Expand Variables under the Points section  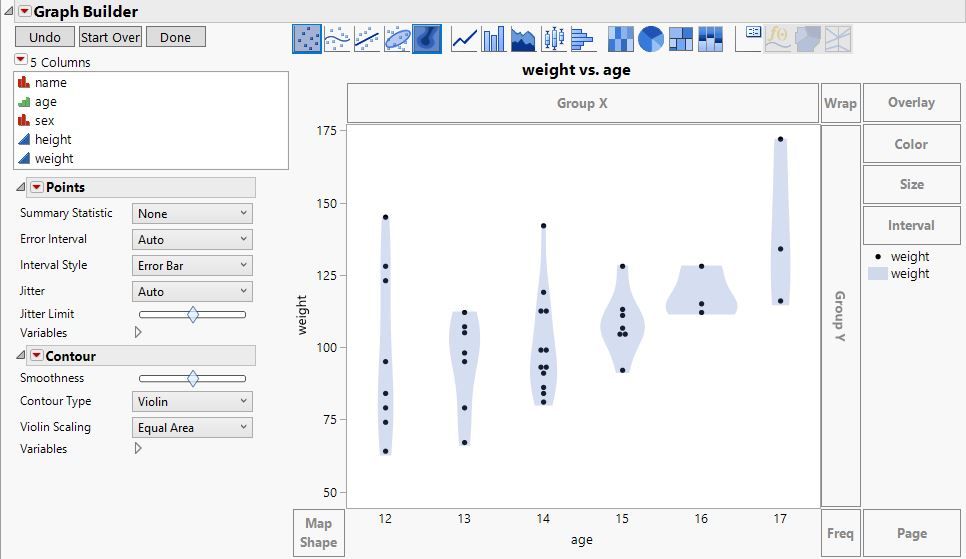(x=138, y=332)
